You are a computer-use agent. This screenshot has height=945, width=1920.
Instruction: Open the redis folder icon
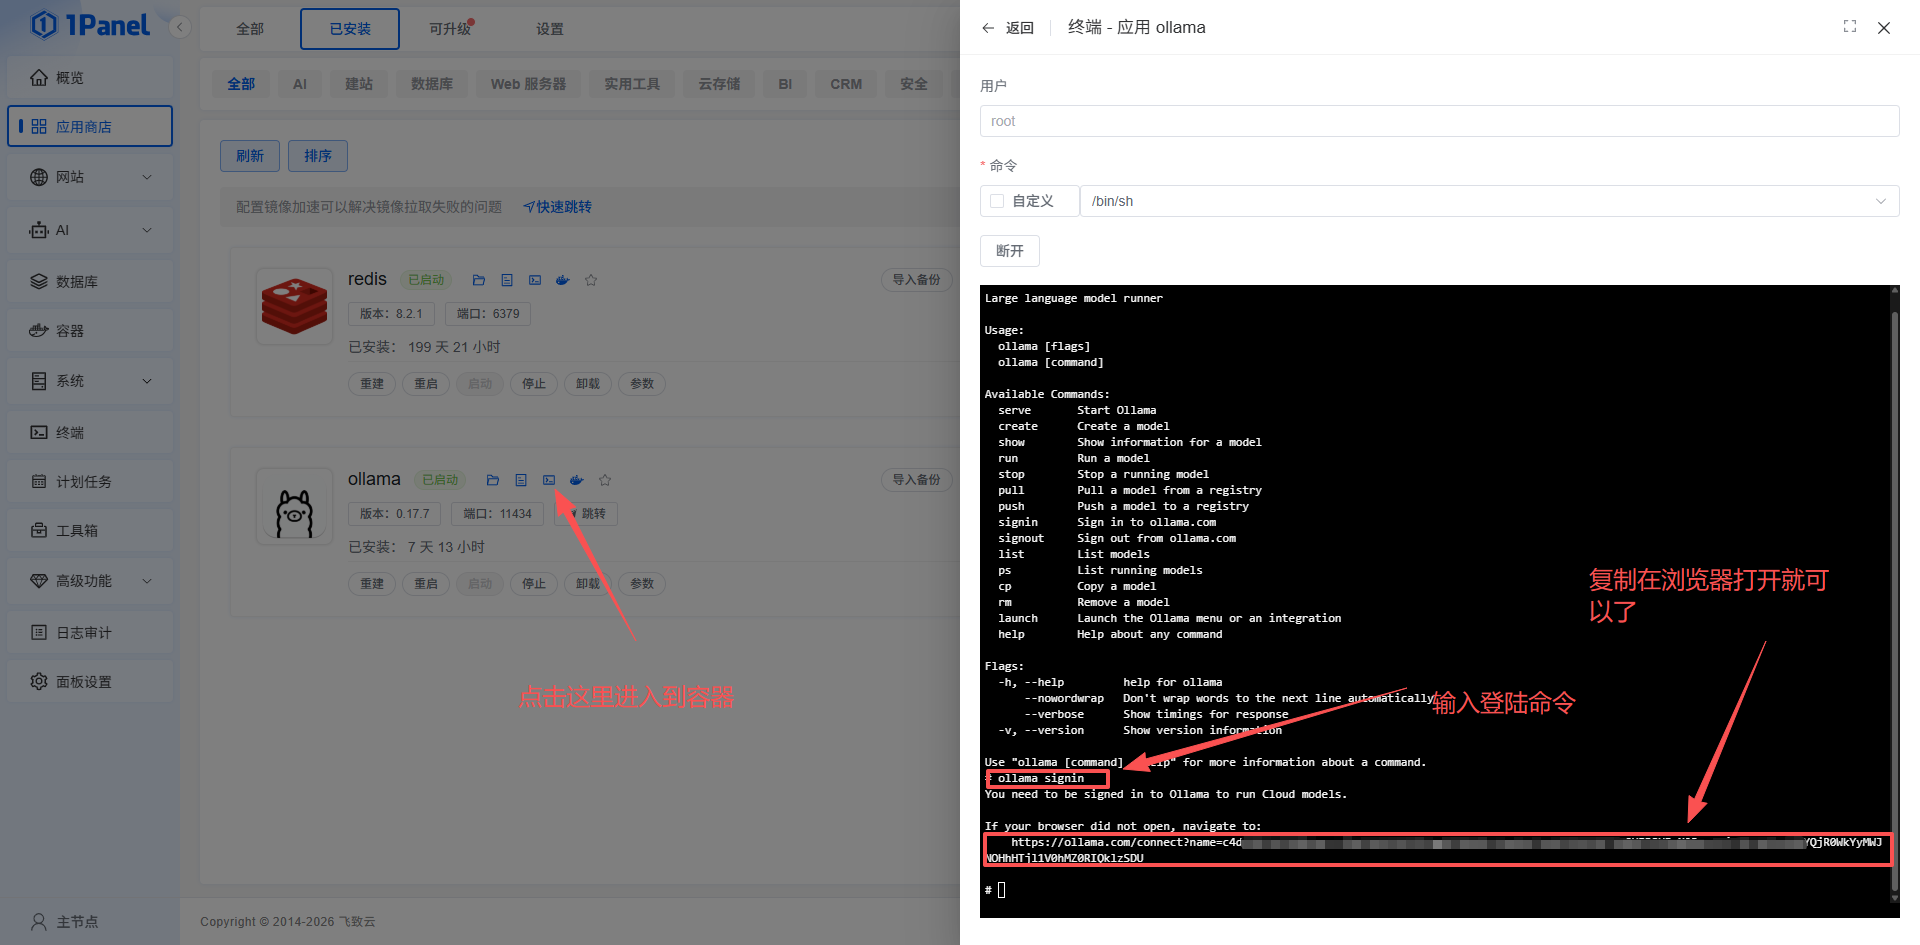(479, 280)
